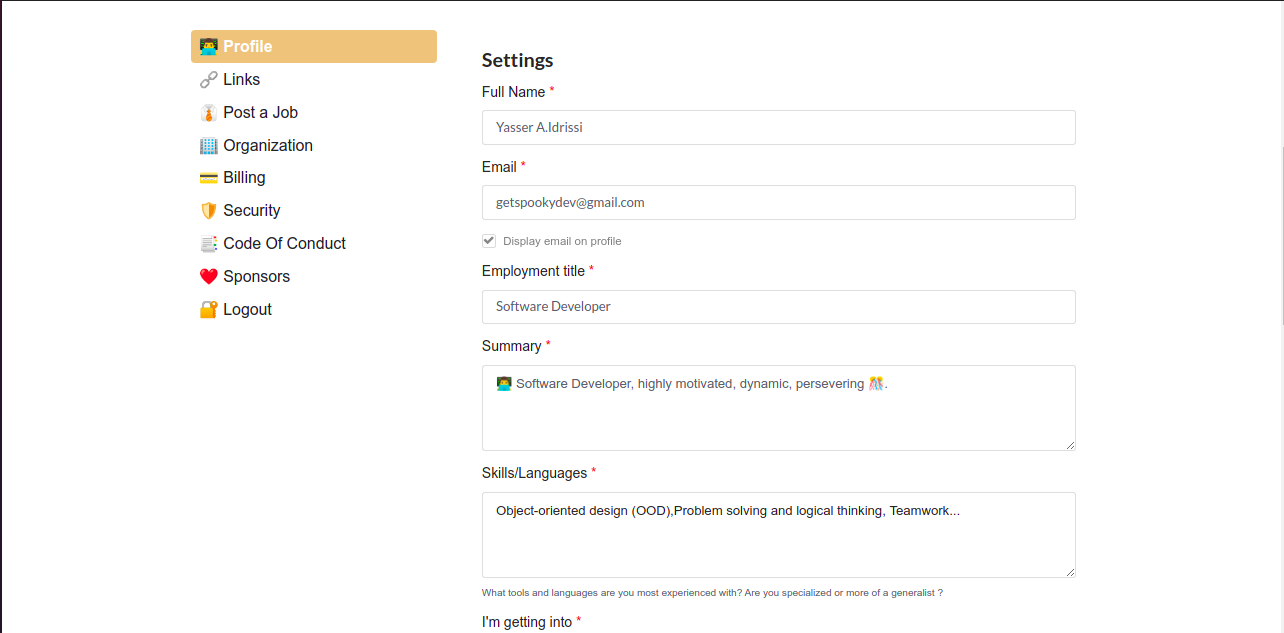Click the chain link icon beside Links
Viewport: 1284px width, 633px height.
coord(208,79)
